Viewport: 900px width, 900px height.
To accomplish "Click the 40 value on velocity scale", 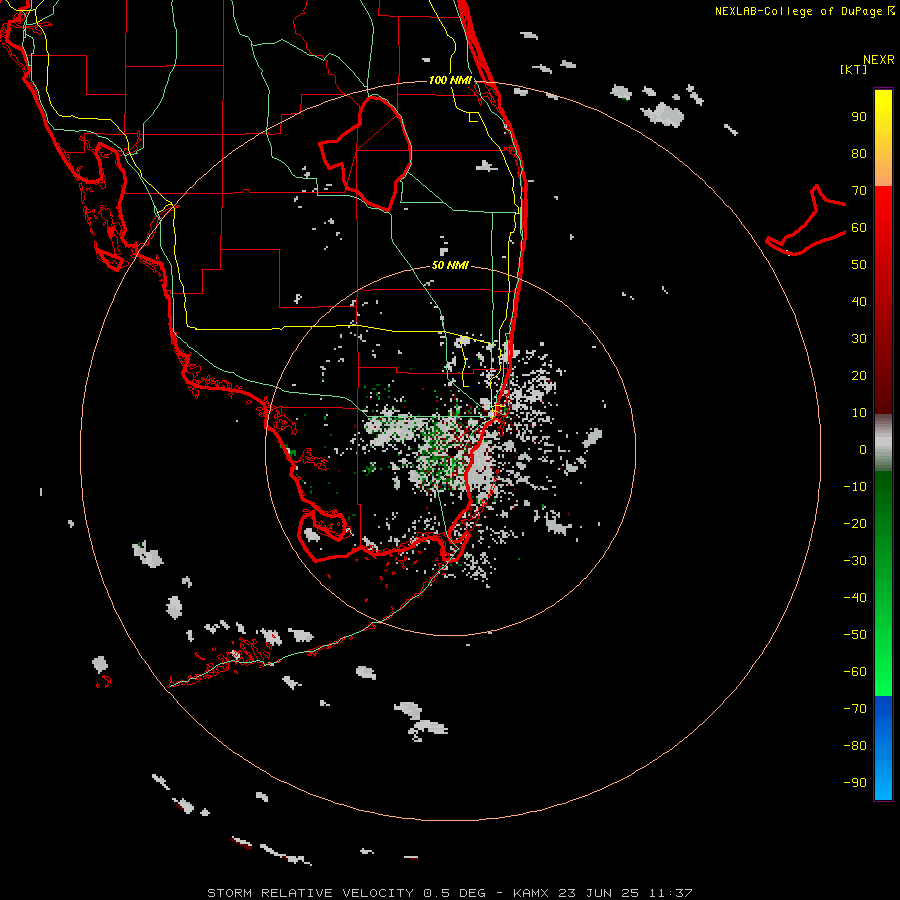I will pyautogui.click(x=859, y=301).
